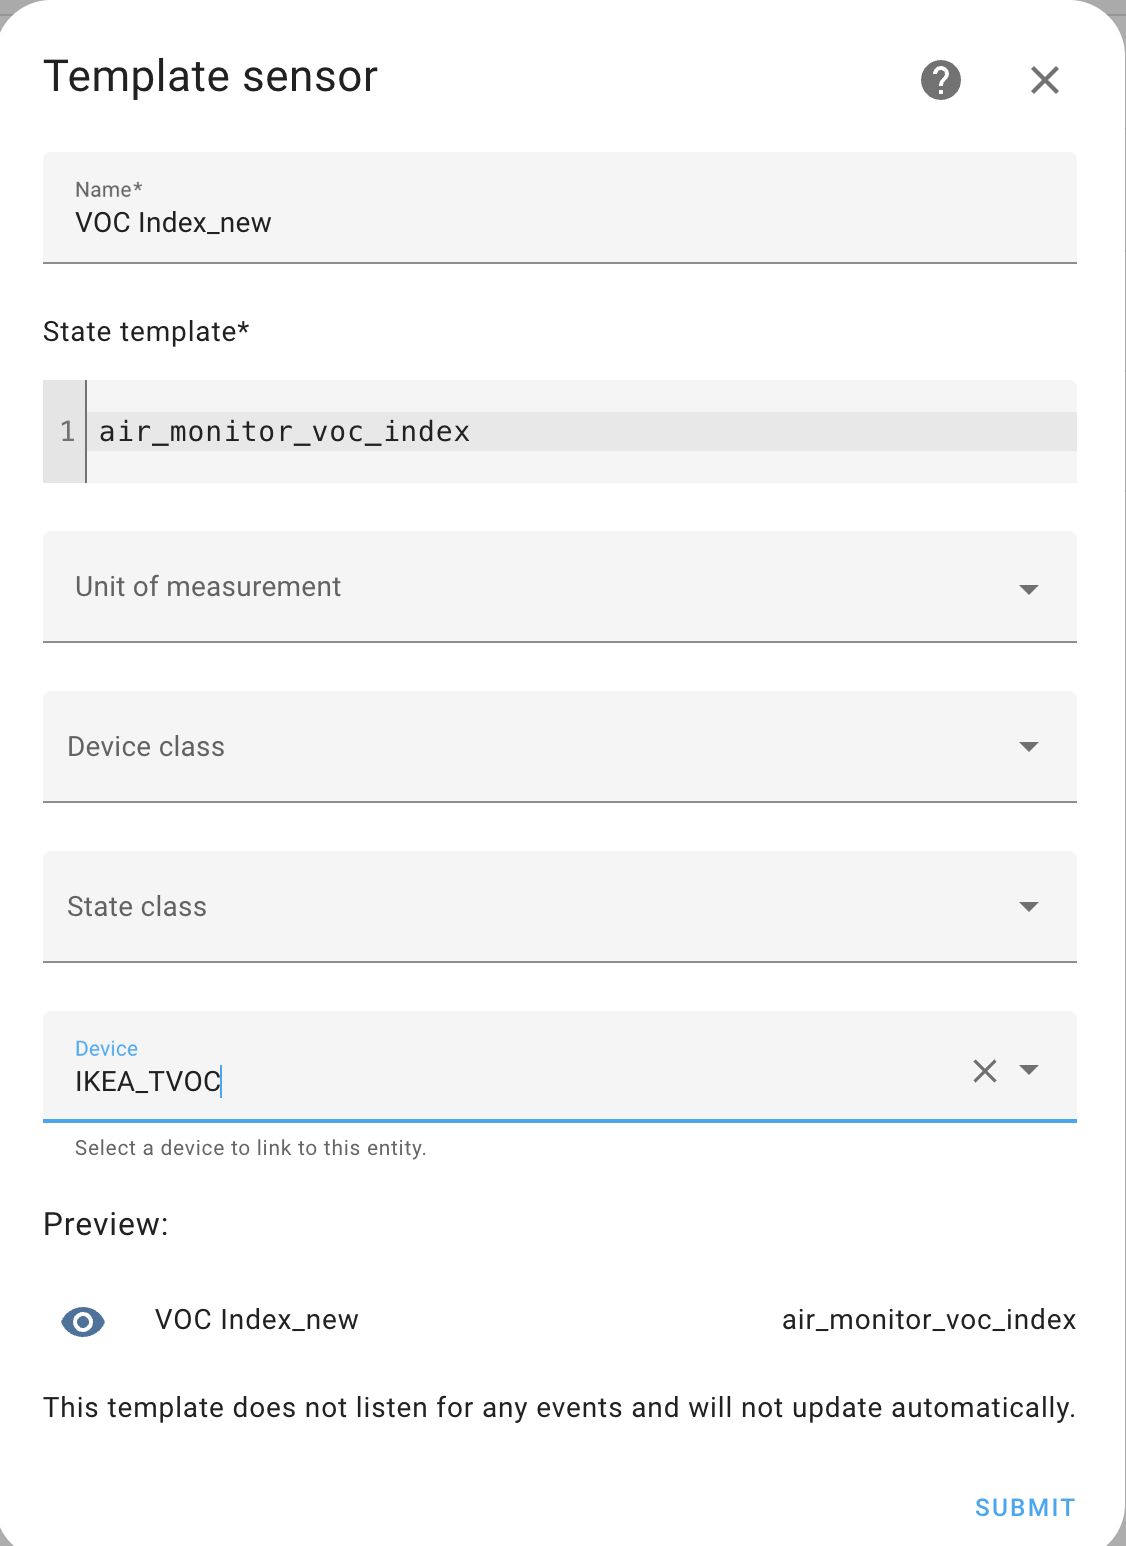Expand the Device class dropdown arrow
The image size is (1126, 1546).
click(x=1028, y=747)
